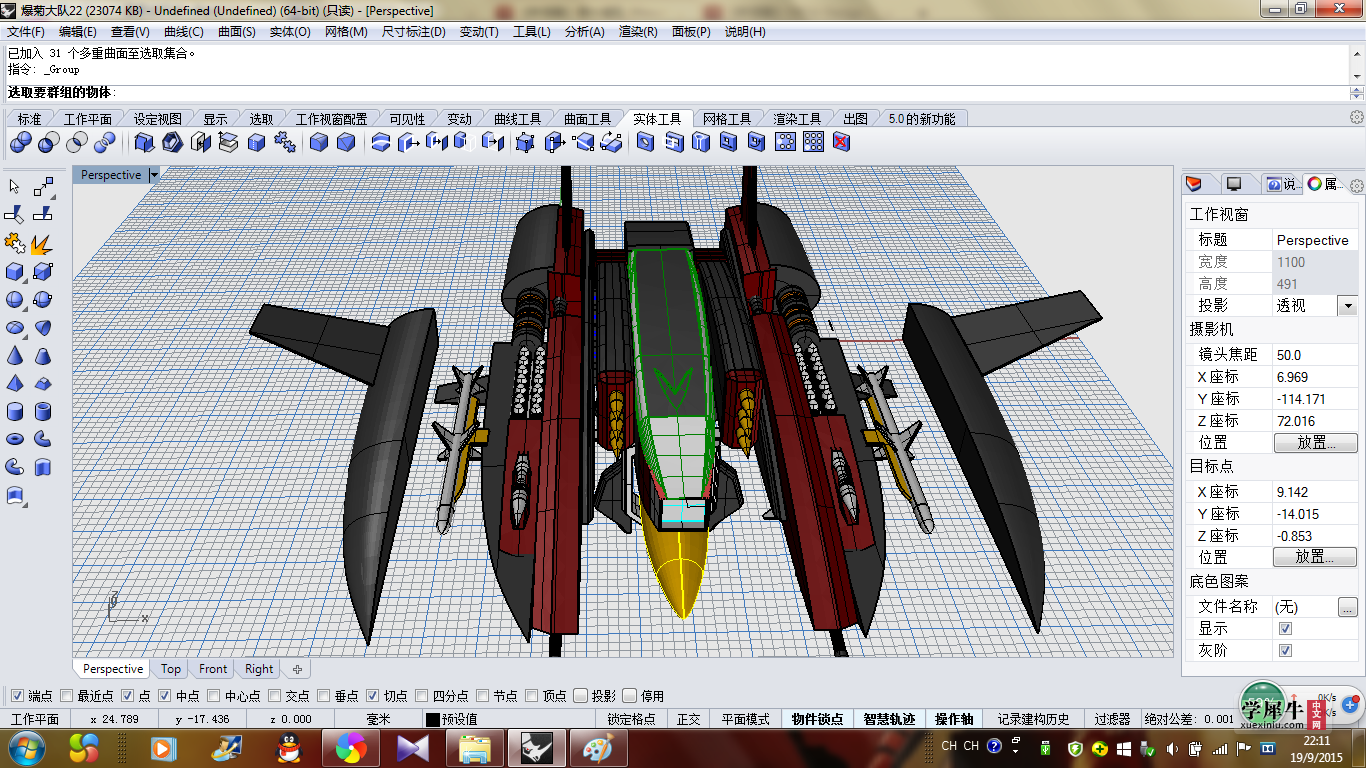Open the Layers panel tab icon
The width and height of the screenshot is (1366, 768).
click(1194, 184)
